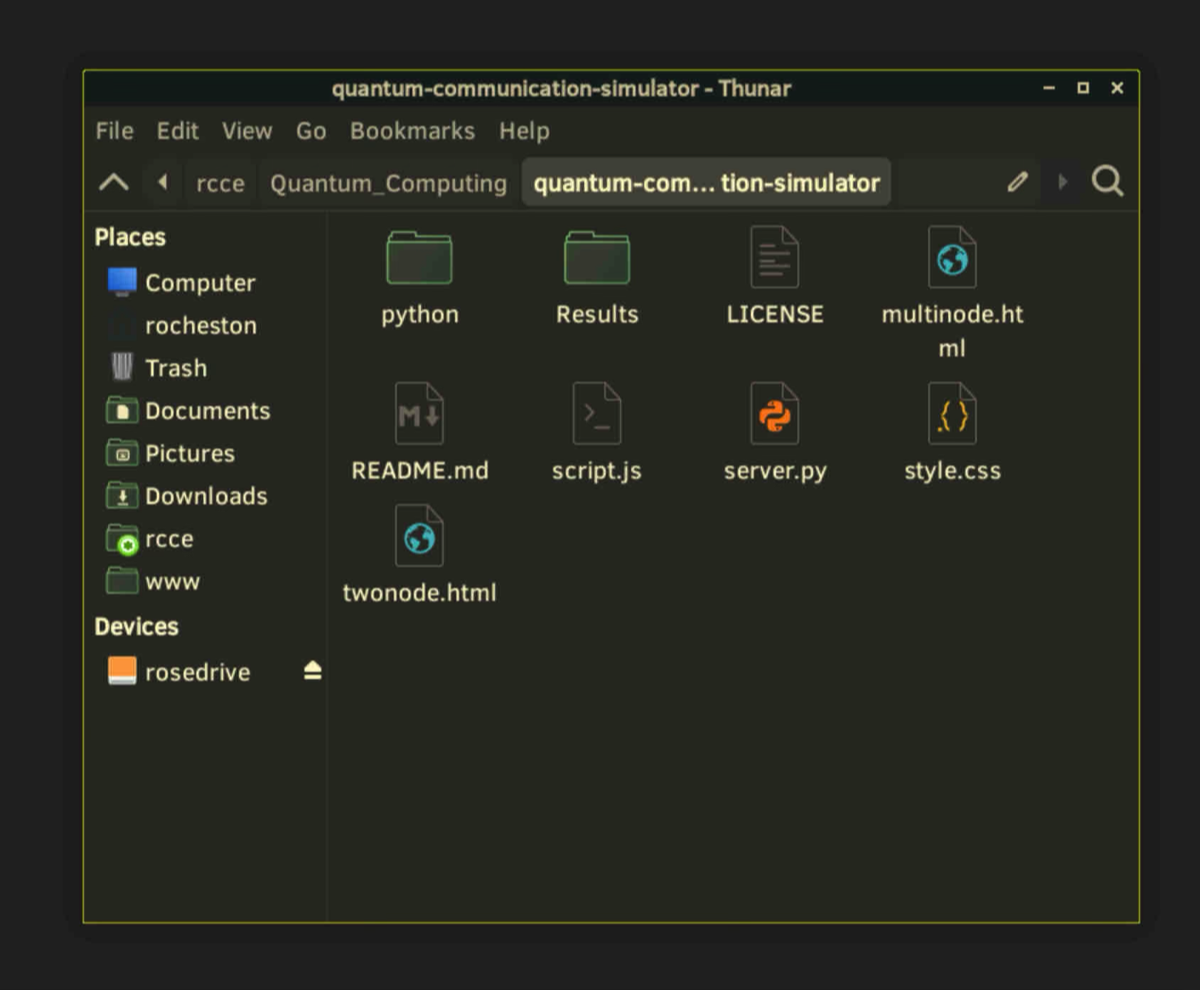Viewport: 1200px width, 990px height.
Task: Click the rcce path bar button
Action: click(x=220, y=183)
